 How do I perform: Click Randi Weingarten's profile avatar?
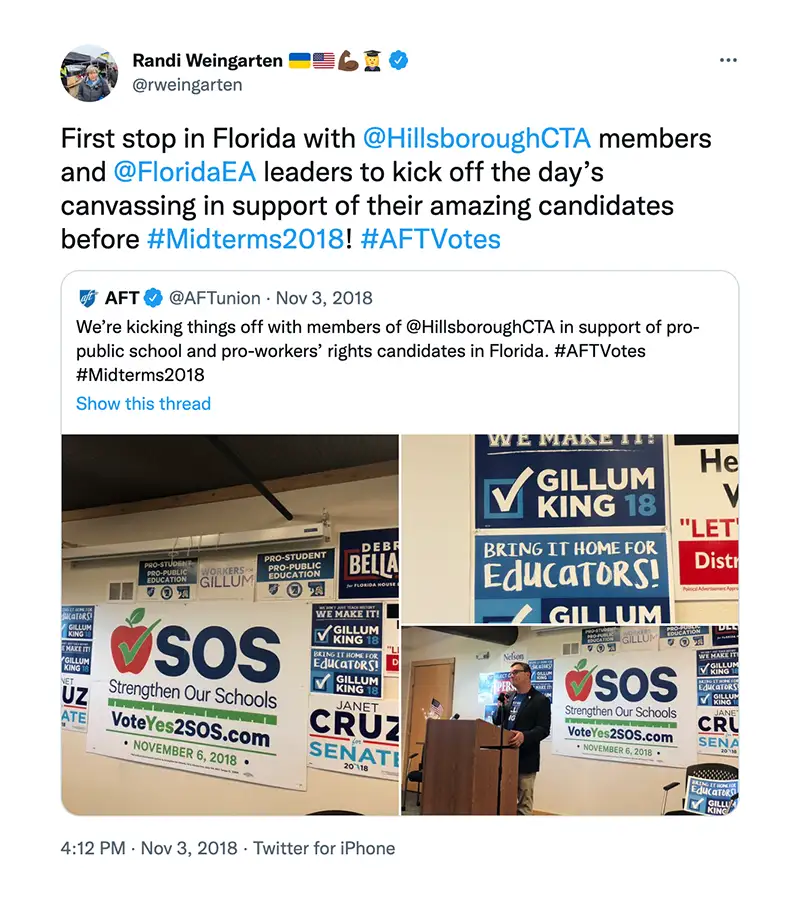89,73
